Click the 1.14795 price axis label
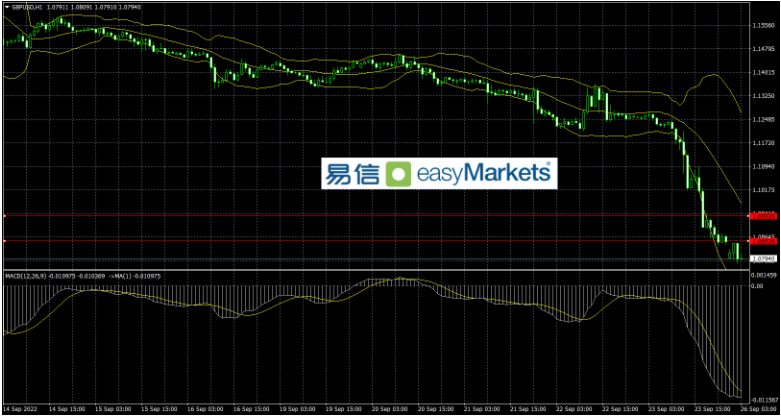Viewport: 781px width, 417px height. (x=766, y=48)
